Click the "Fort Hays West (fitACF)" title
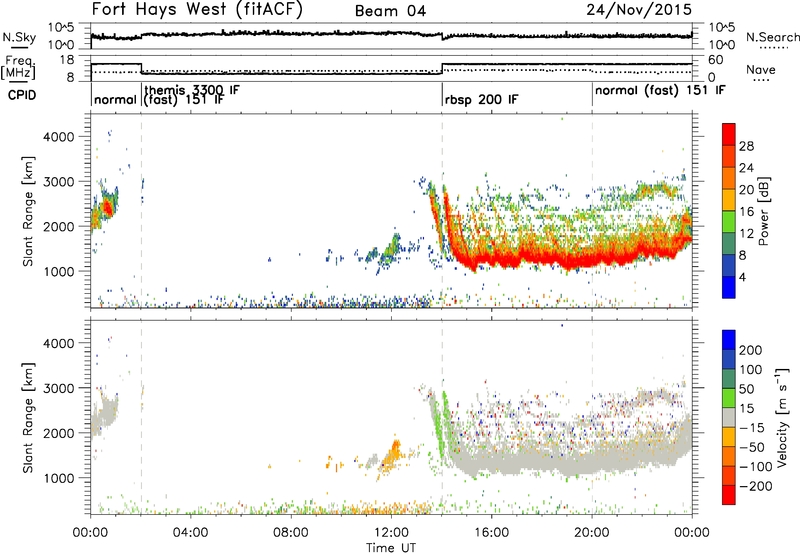This screenshot has width=800, height=554. pyautogui.click(x=197, y=10)
